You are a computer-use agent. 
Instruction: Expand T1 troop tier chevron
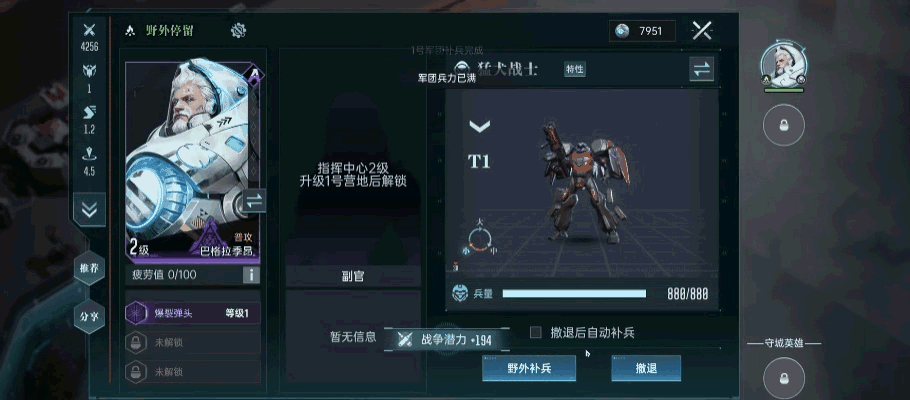point(479,126)
